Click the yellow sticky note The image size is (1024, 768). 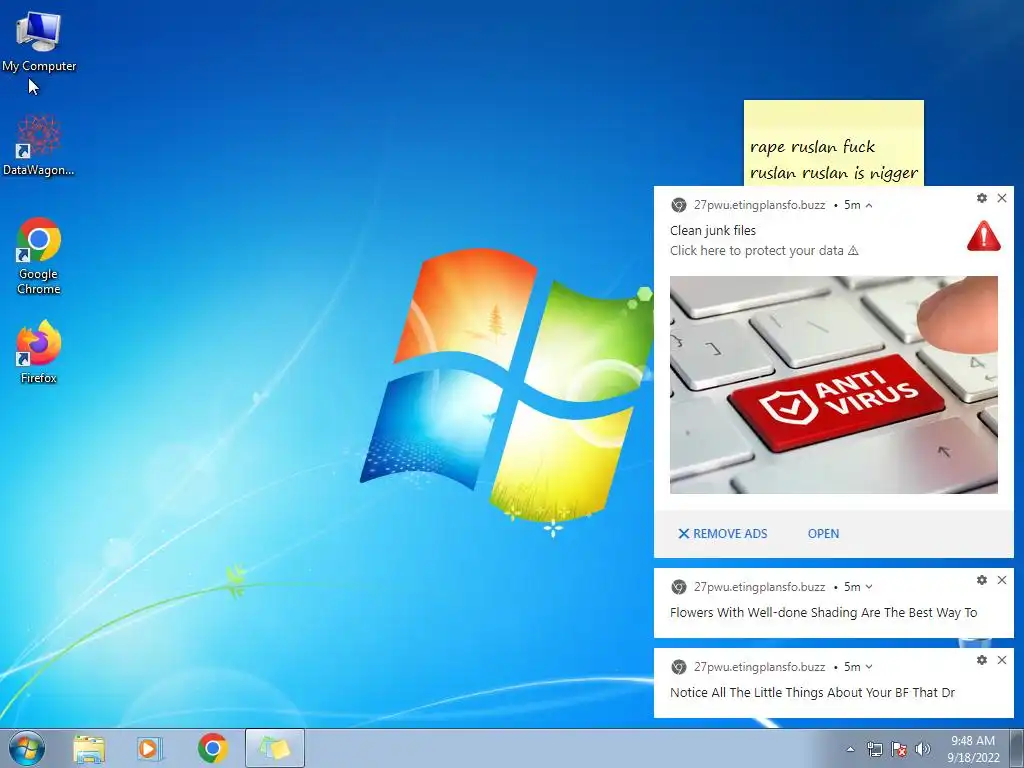click(x=833, y=143)
